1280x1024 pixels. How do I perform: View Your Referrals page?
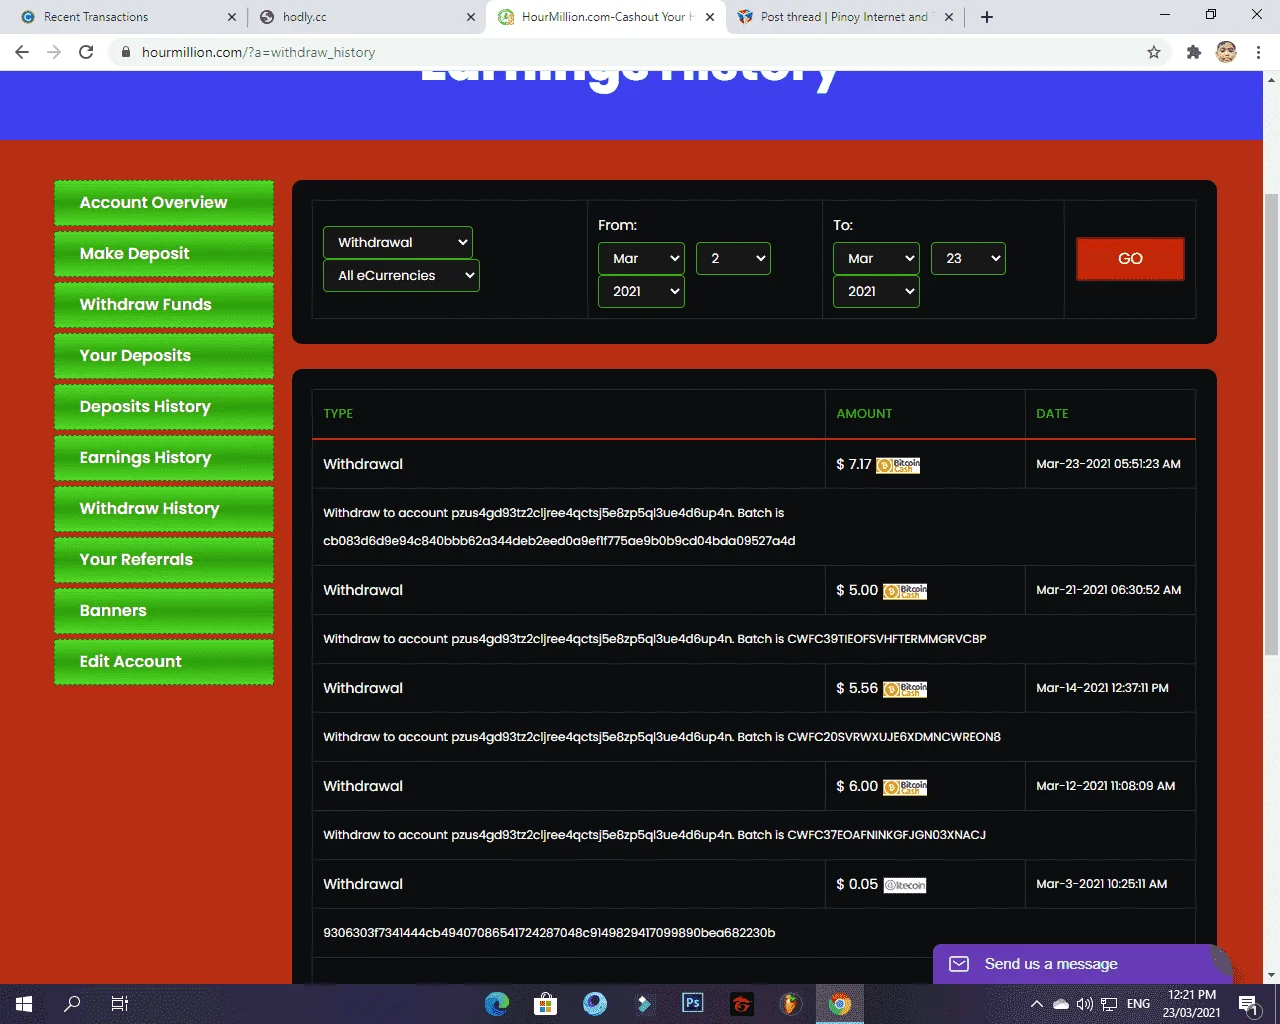(164, 560)
